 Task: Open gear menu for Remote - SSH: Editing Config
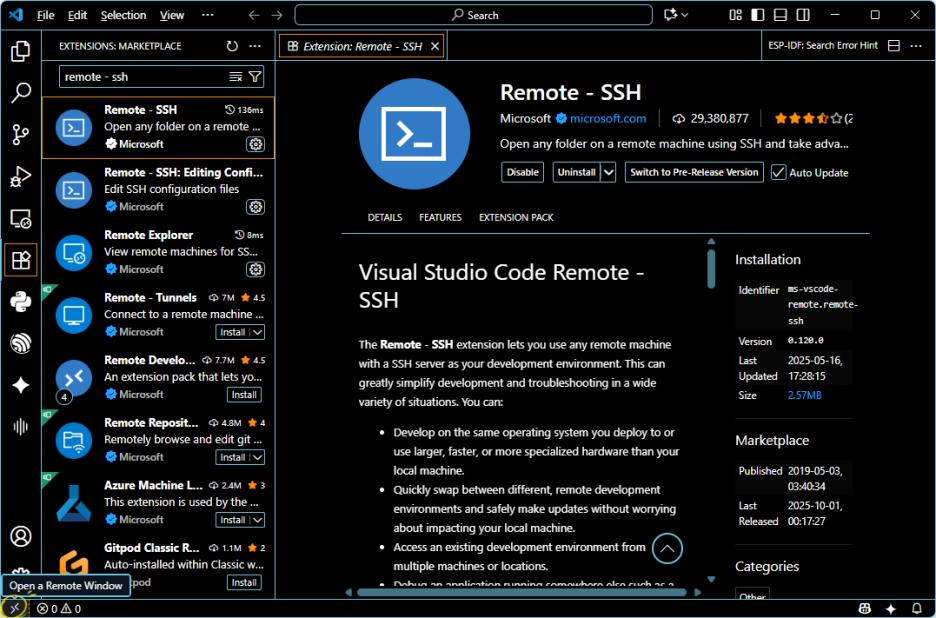click(255, 207)
